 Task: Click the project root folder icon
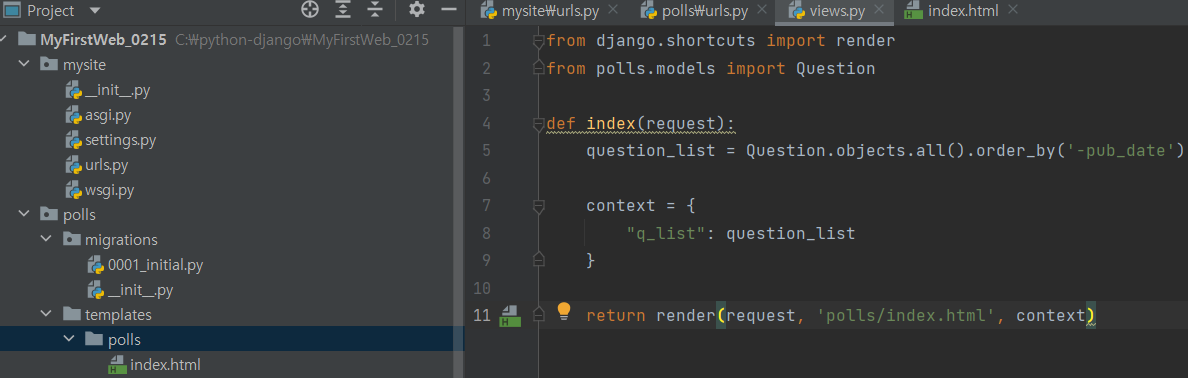(27, 39)
